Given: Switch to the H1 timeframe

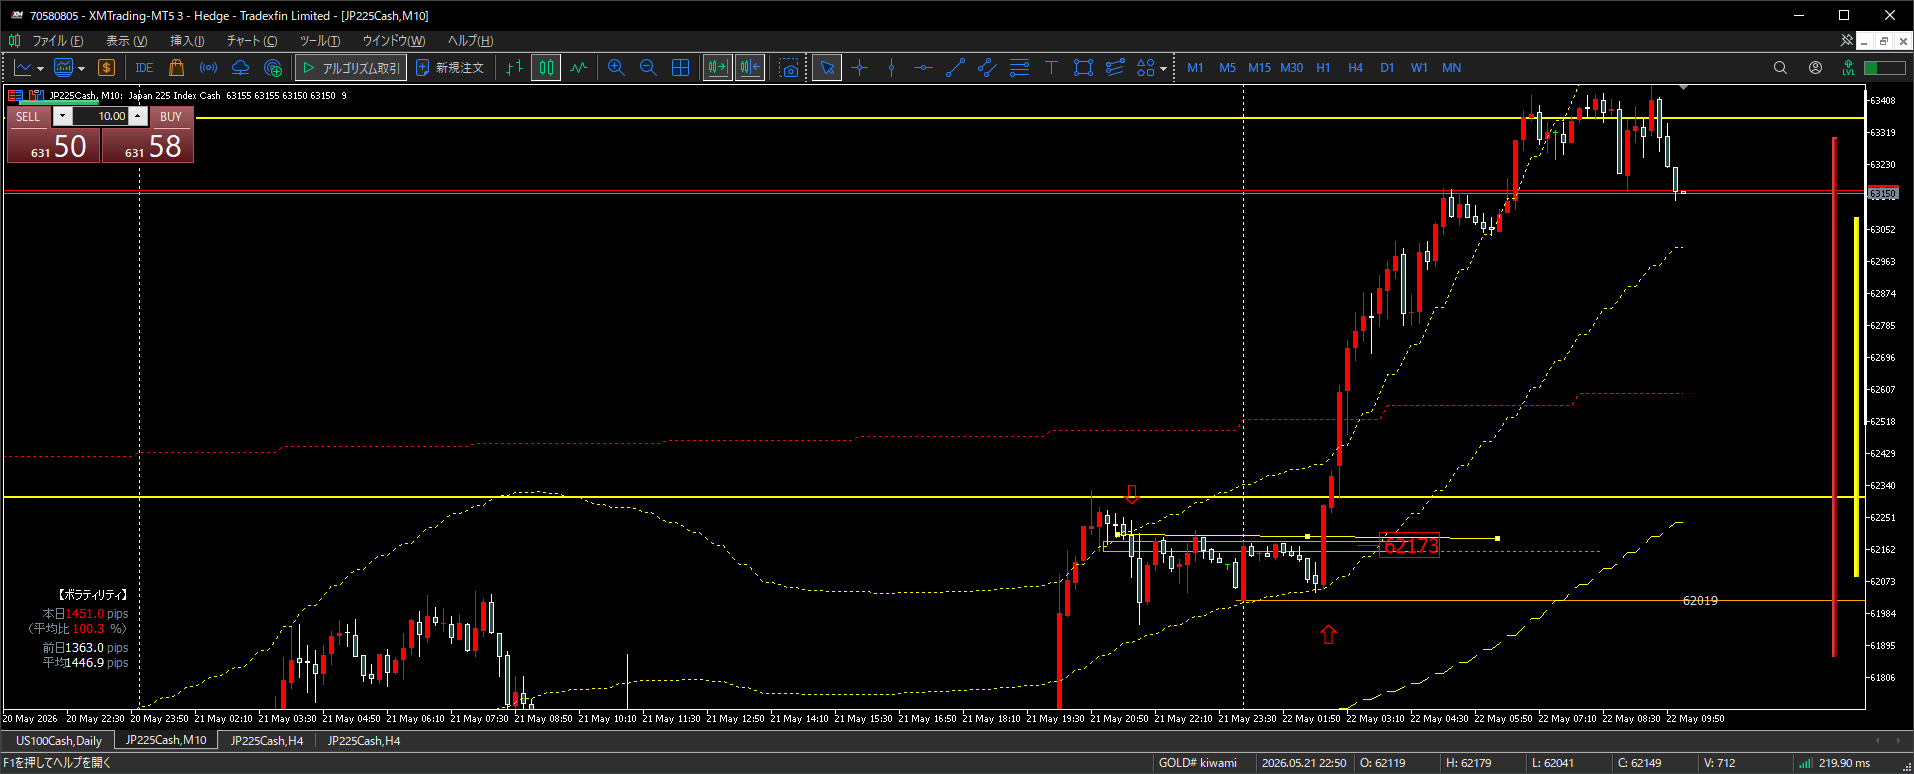Looking at the screenshot, I should click(x=1323, y=68).
